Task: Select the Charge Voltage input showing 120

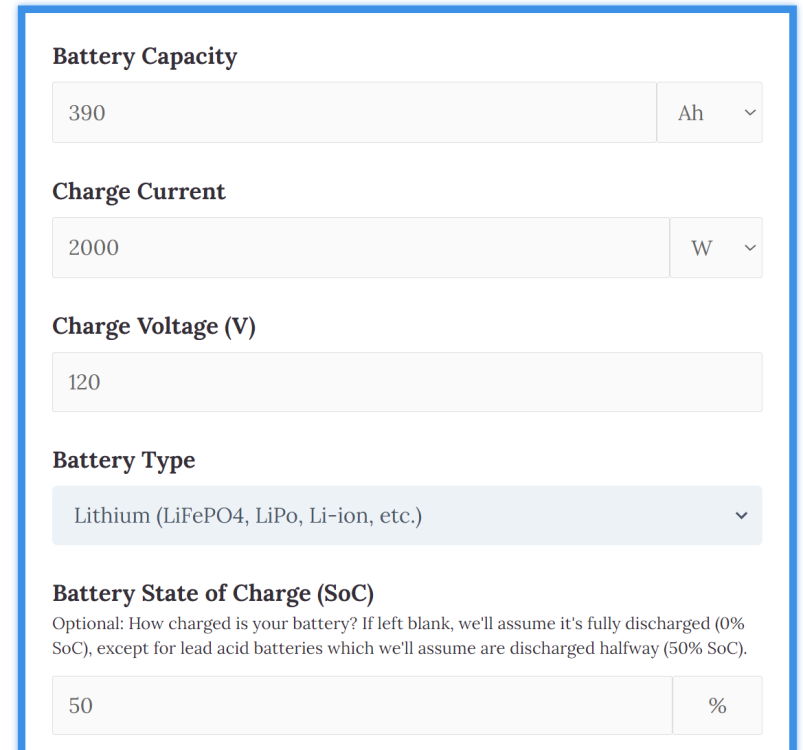Action: tap(407, 382)
